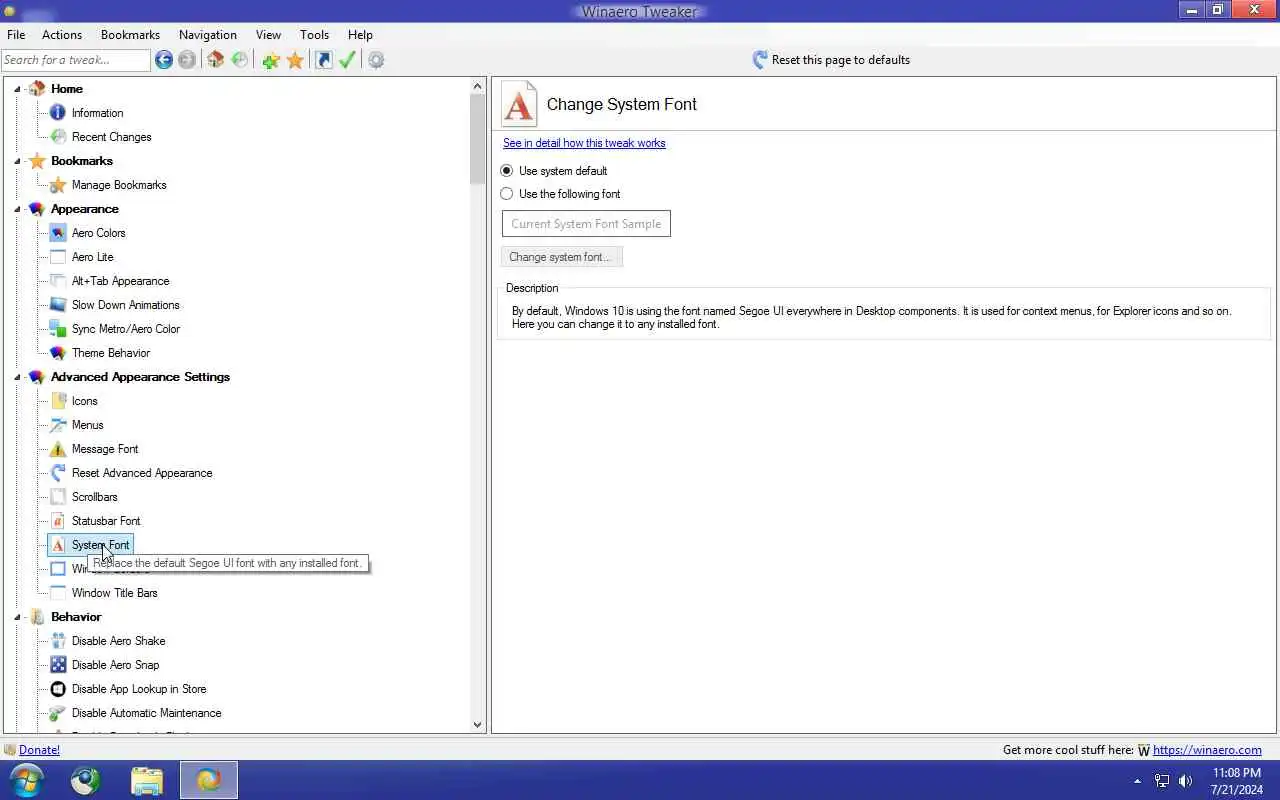Click the grey Forward arrow toolbar icon

click(x=187, y=60)
